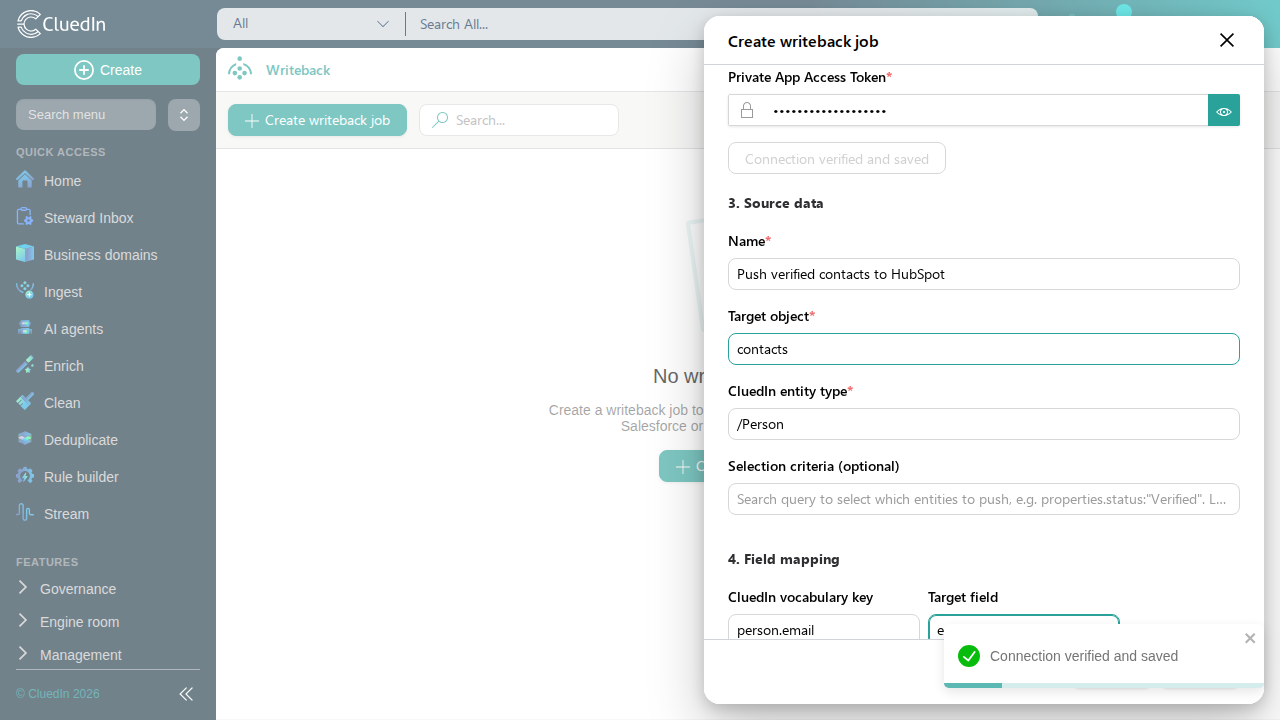Close the Create writeback job panel
1280x720 pixels.
click(x=1227, y=40)
